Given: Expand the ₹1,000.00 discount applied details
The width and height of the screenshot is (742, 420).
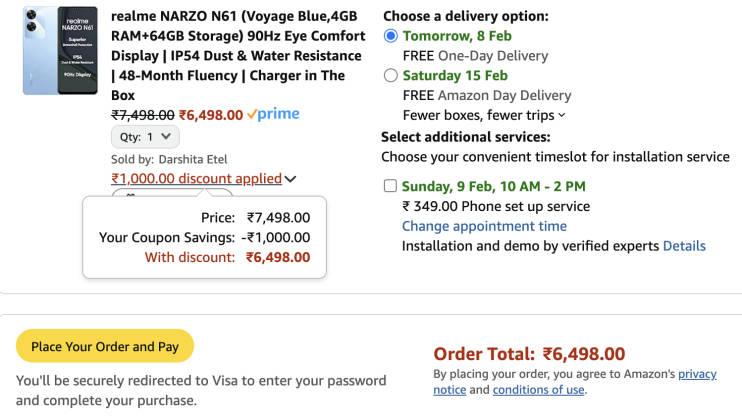Looking at the screenshot, I should 196,179.
